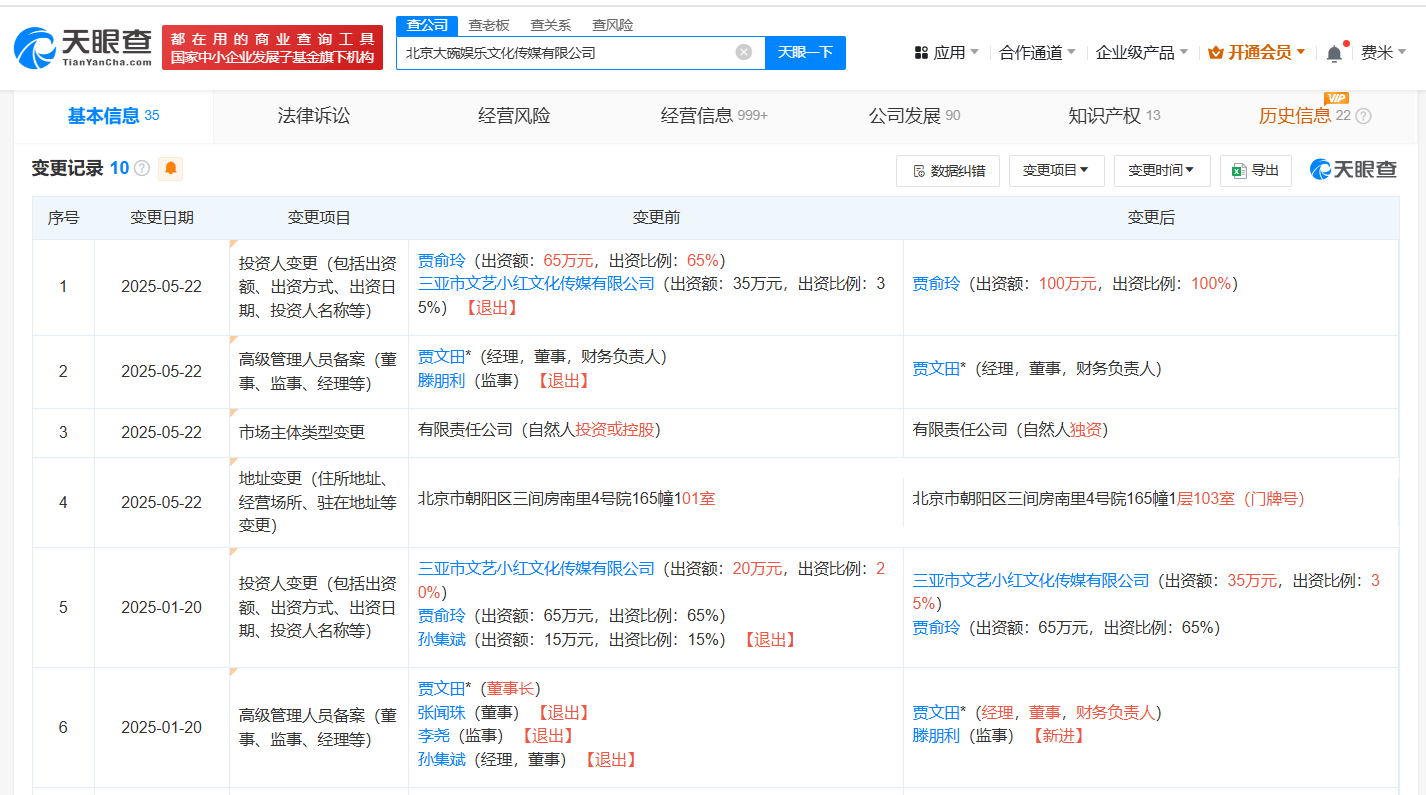The height and width of the screenshot is (795, 1426).
Task: Expand the 企业级产品 dropdown
Action: (1141, 52)
